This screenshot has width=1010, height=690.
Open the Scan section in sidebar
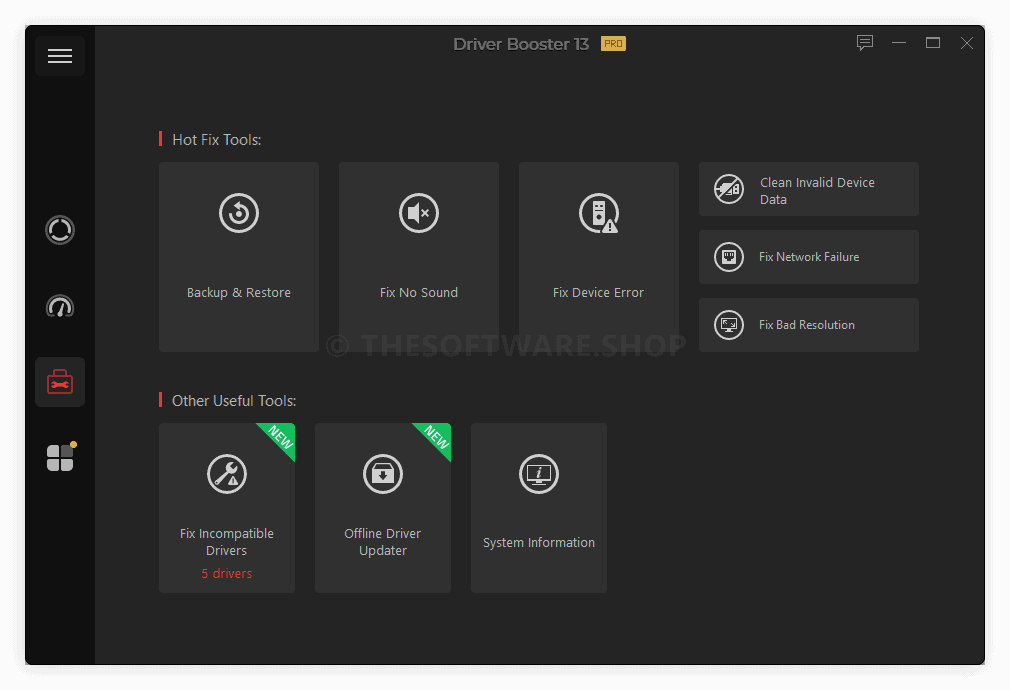60,230
